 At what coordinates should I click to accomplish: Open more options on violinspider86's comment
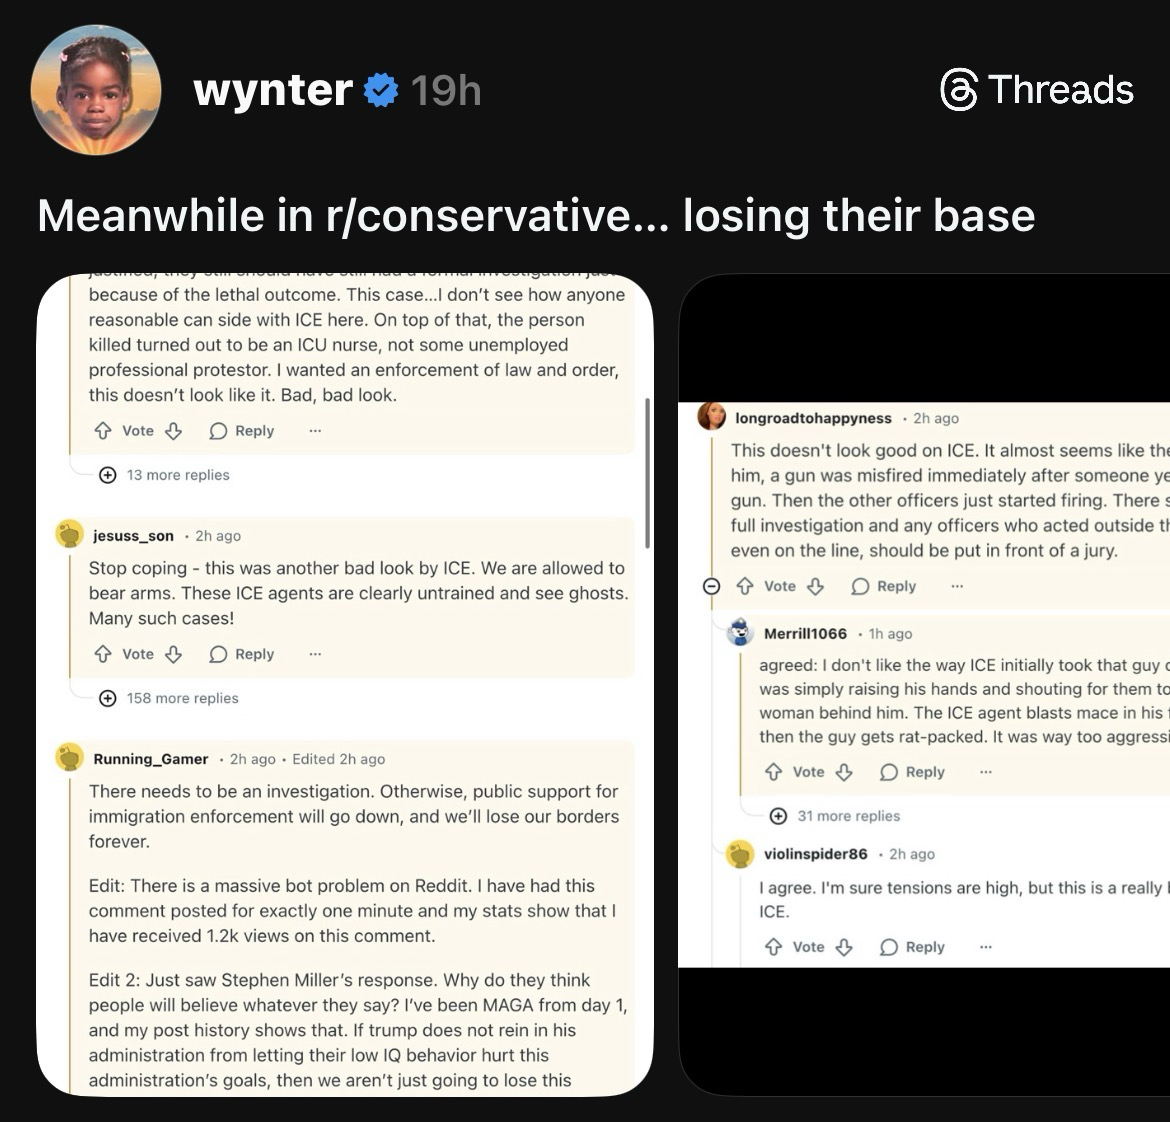[985, 947]
